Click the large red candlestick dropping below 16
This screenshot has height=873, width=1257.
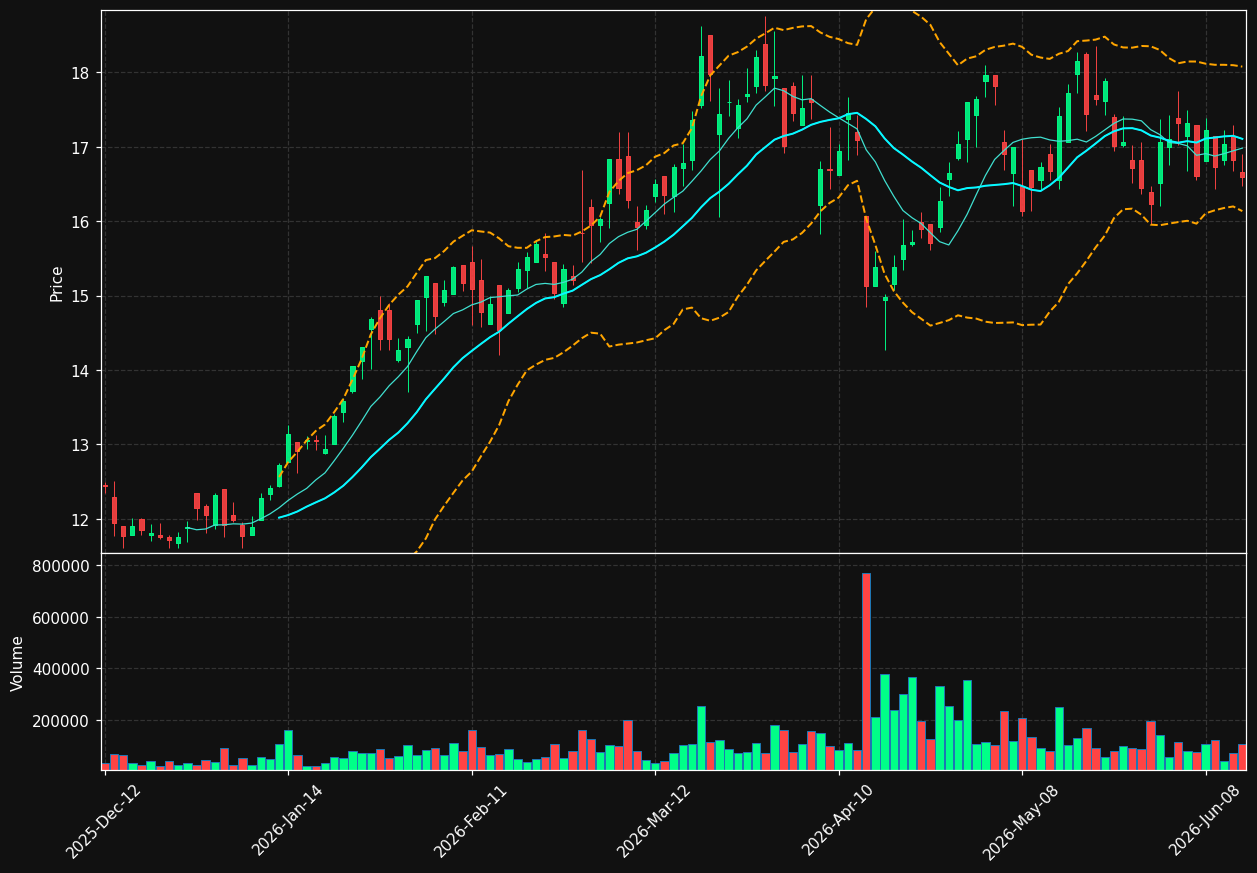[x=866, y=252]
